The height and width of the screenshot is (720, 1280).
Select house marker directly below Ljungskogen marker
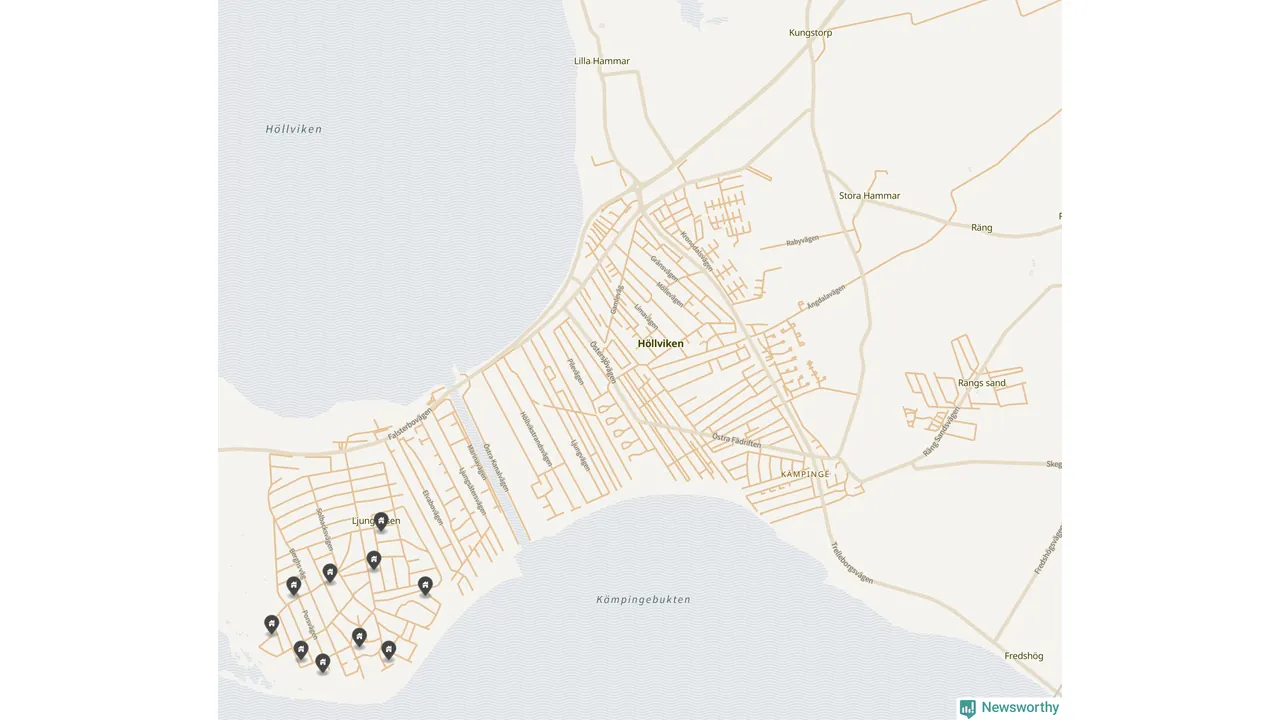(374, 559)
